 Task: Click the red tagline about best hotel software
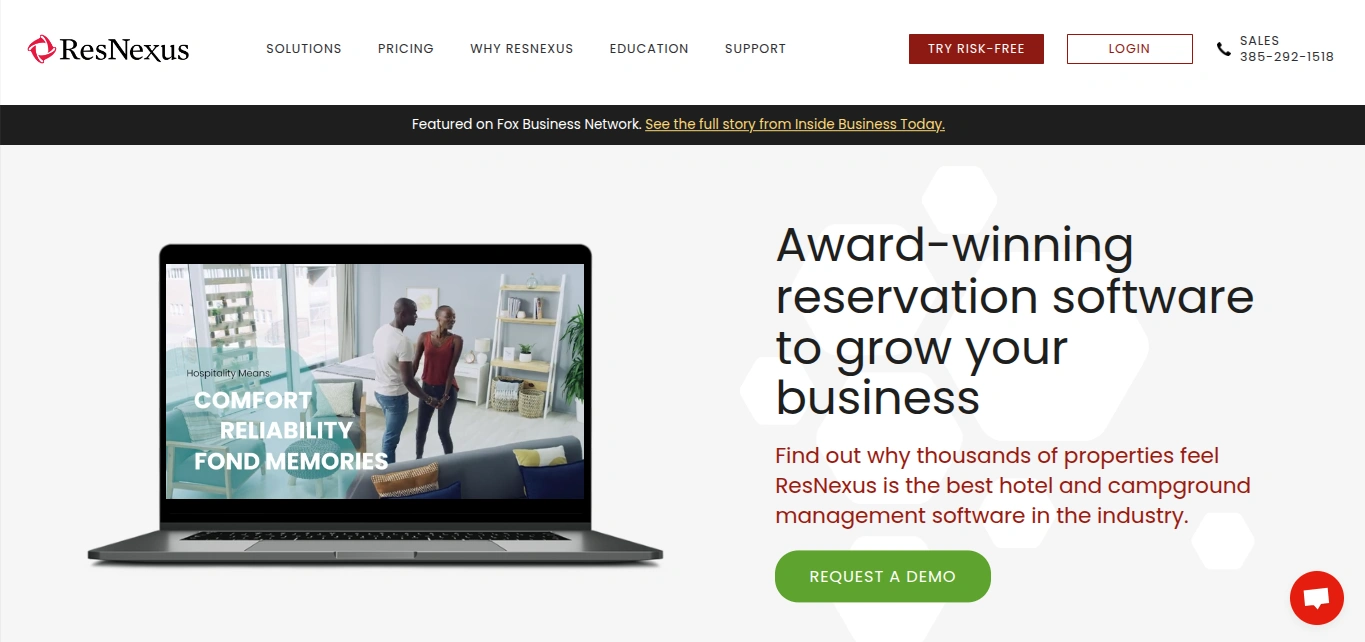click(1013, 486)
